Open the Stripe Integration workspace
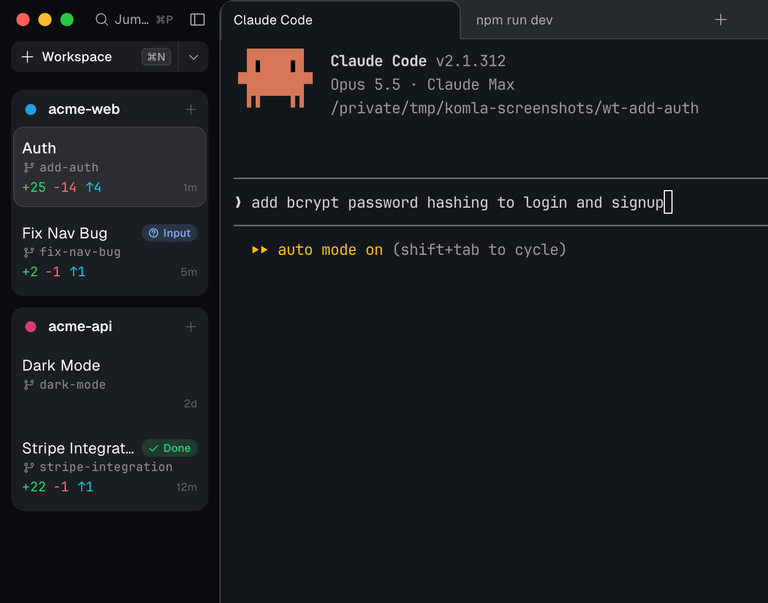Screen dimensions: 768x603 click(110, 467)
